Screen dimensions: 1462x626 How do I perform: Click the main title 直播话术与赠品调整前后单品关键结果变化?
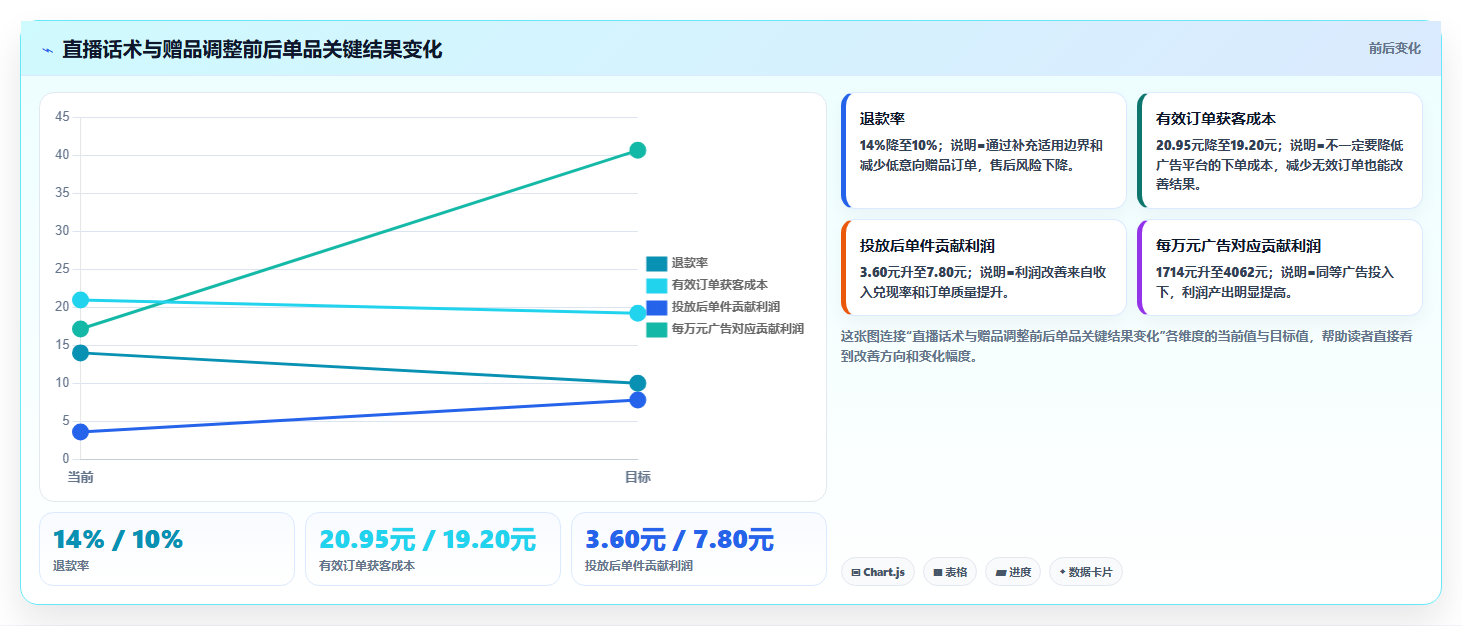click(252, 50)
